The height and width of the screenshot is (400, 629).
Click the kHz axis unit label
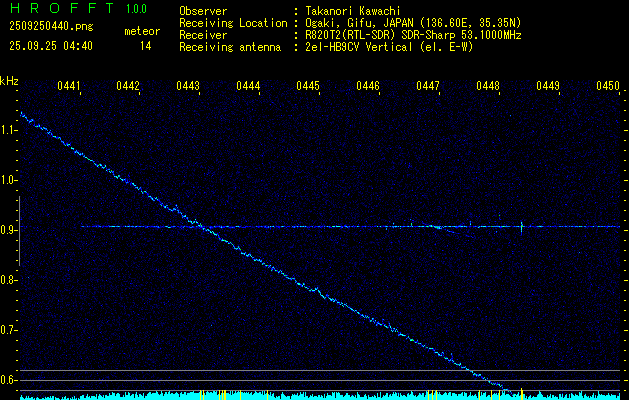[x=9, y=81]
